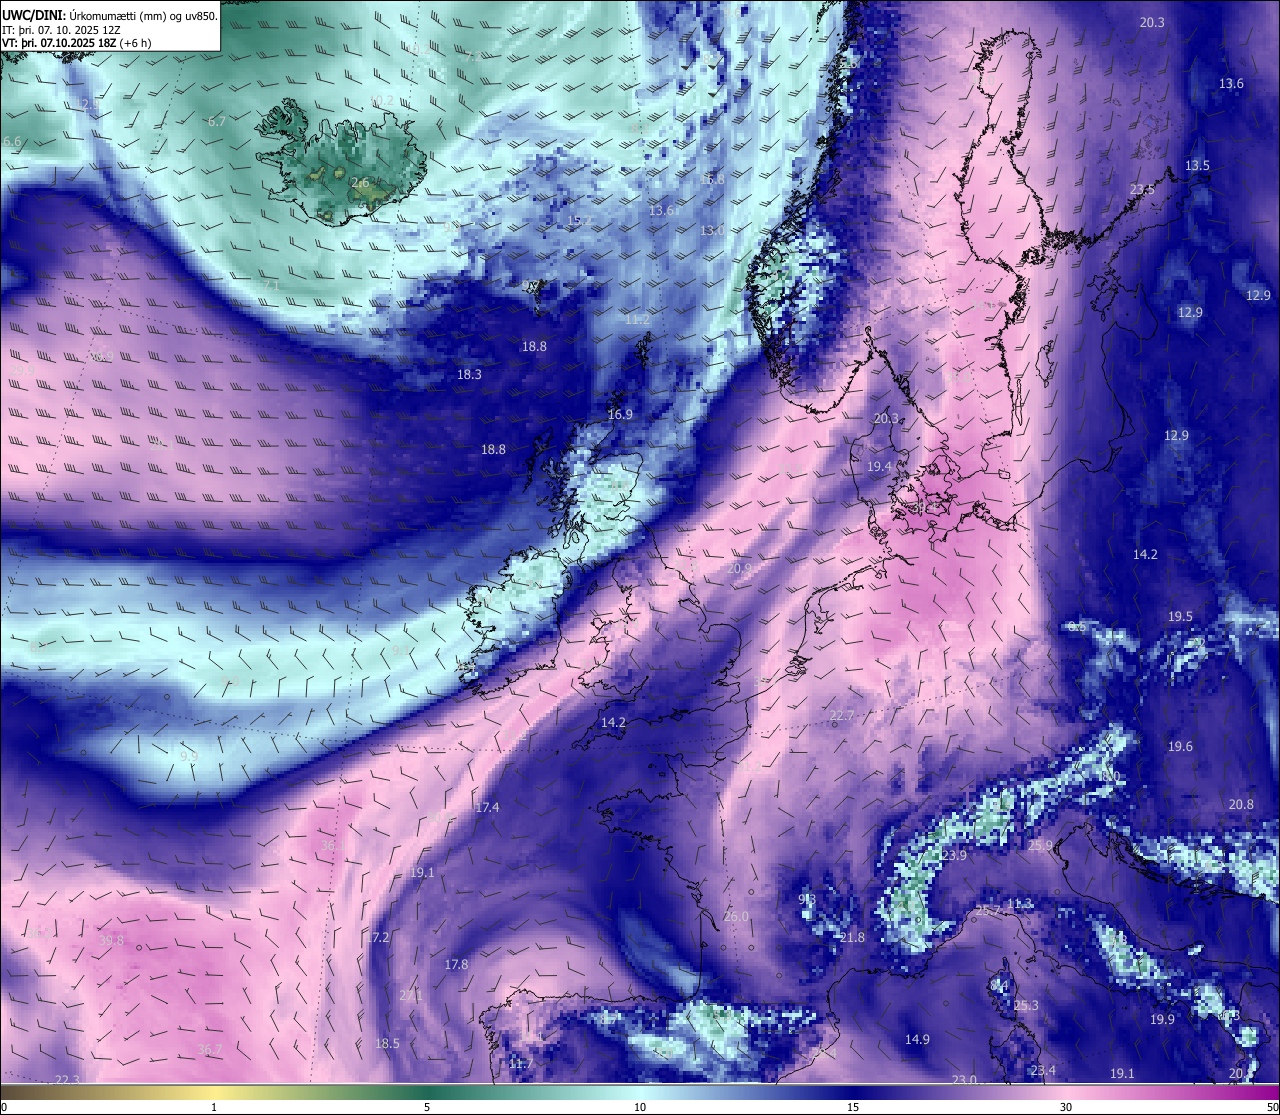
Task: Click the value label '17.8'
Action: (456, 965)
